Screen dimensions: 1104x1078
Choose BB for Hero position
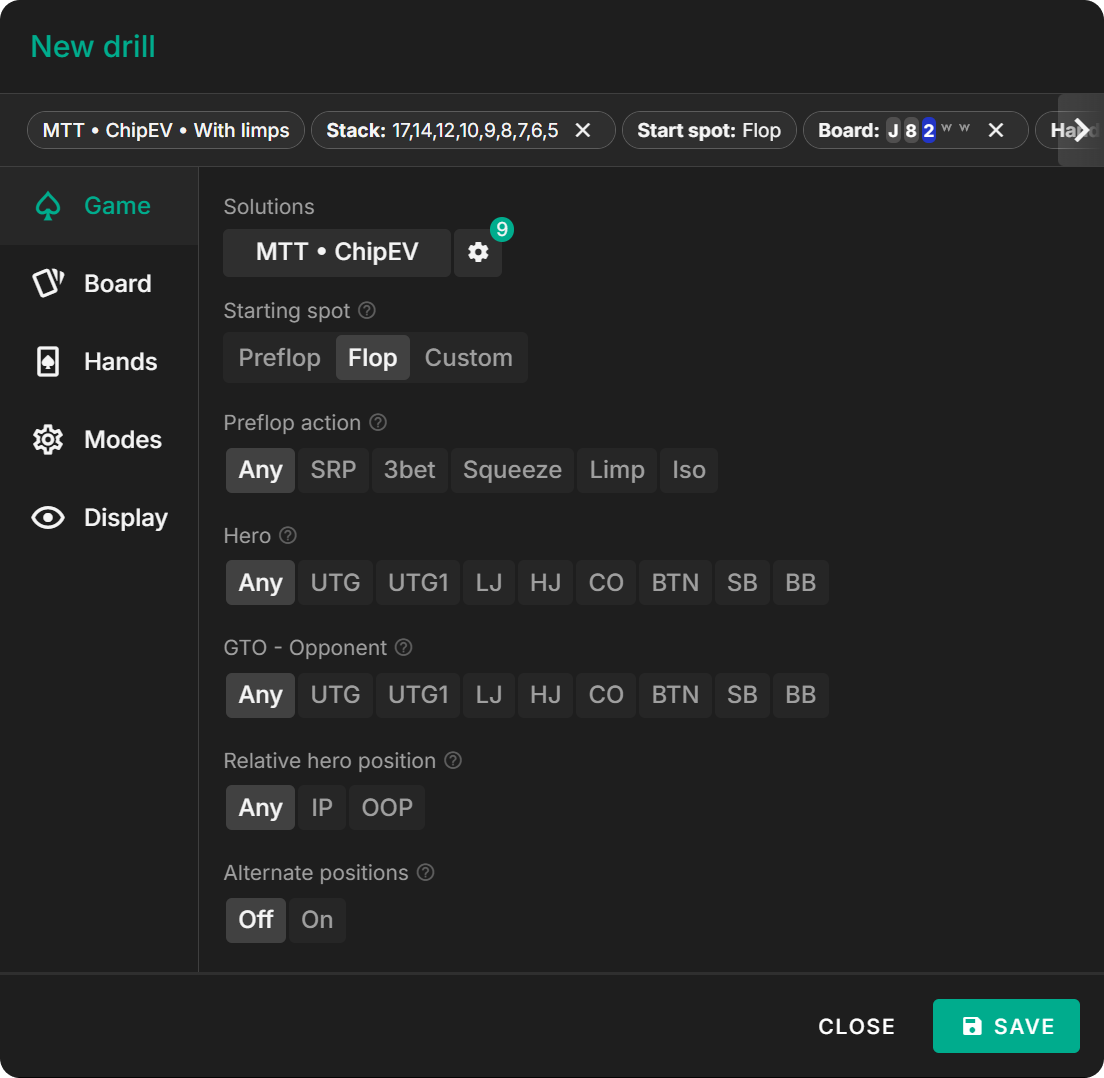[801, 582]
